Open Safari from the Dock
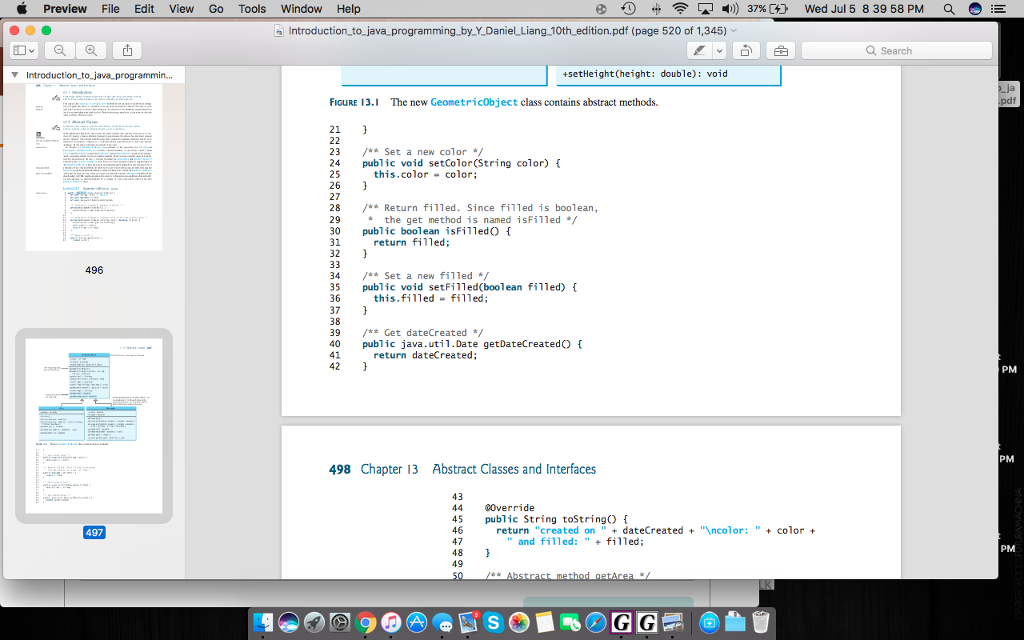 [594, 624]
